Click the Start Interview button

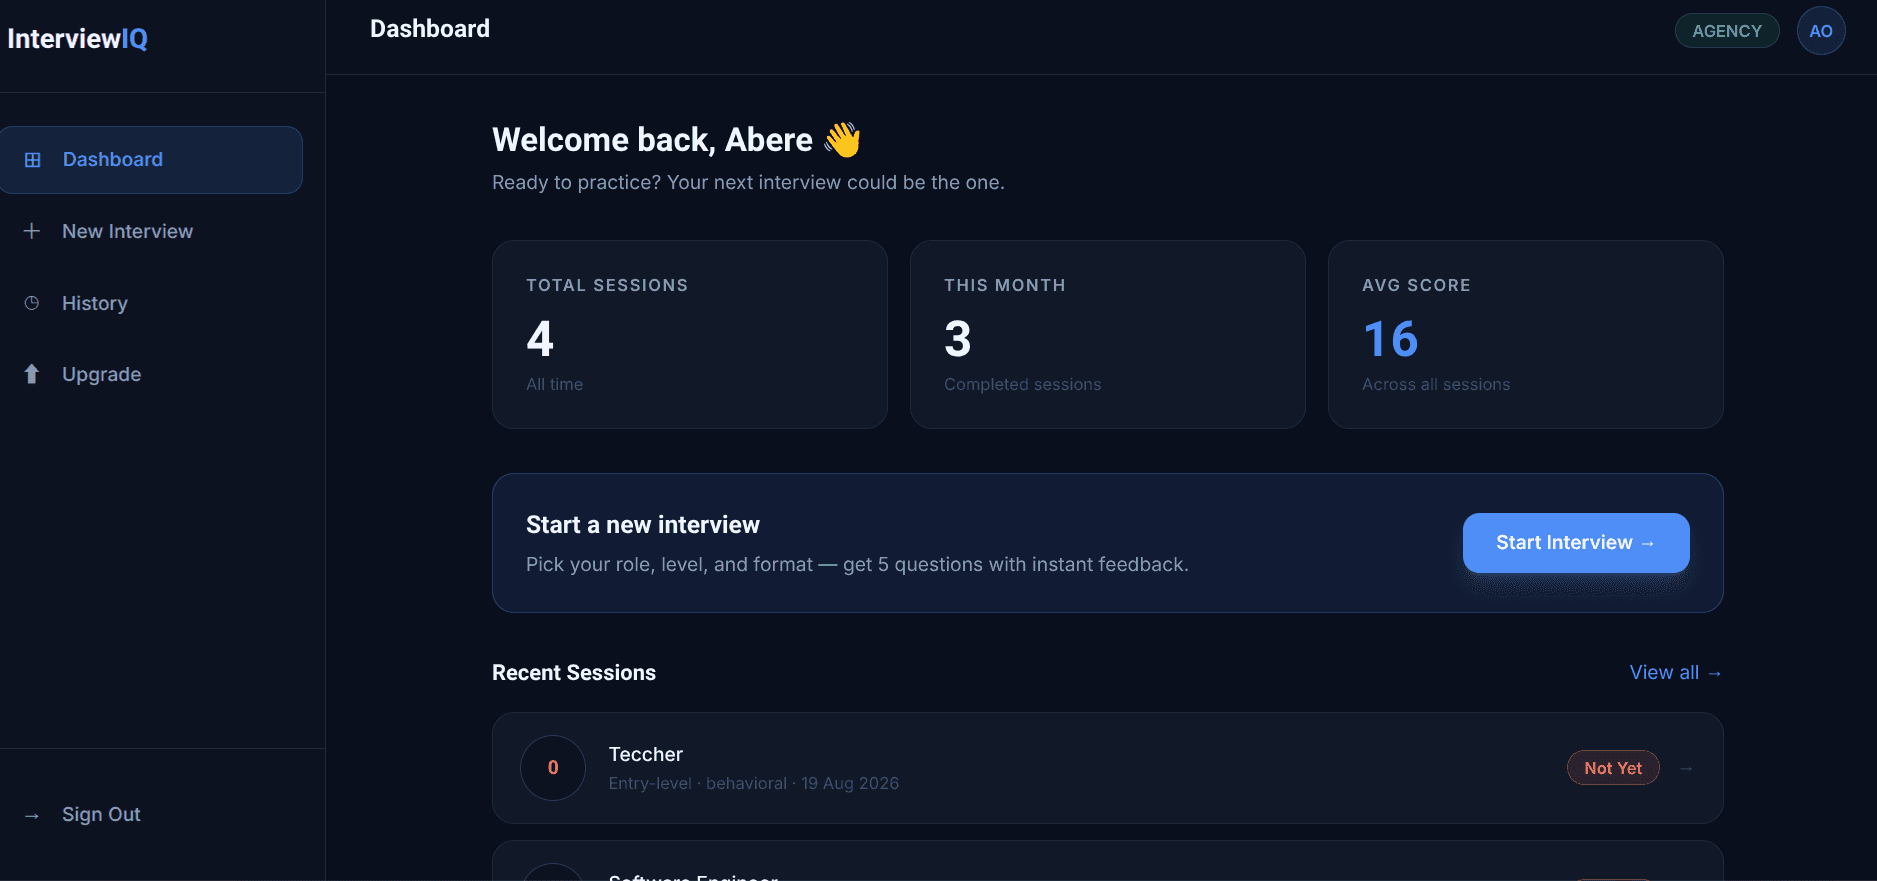tap(1576, 543)
